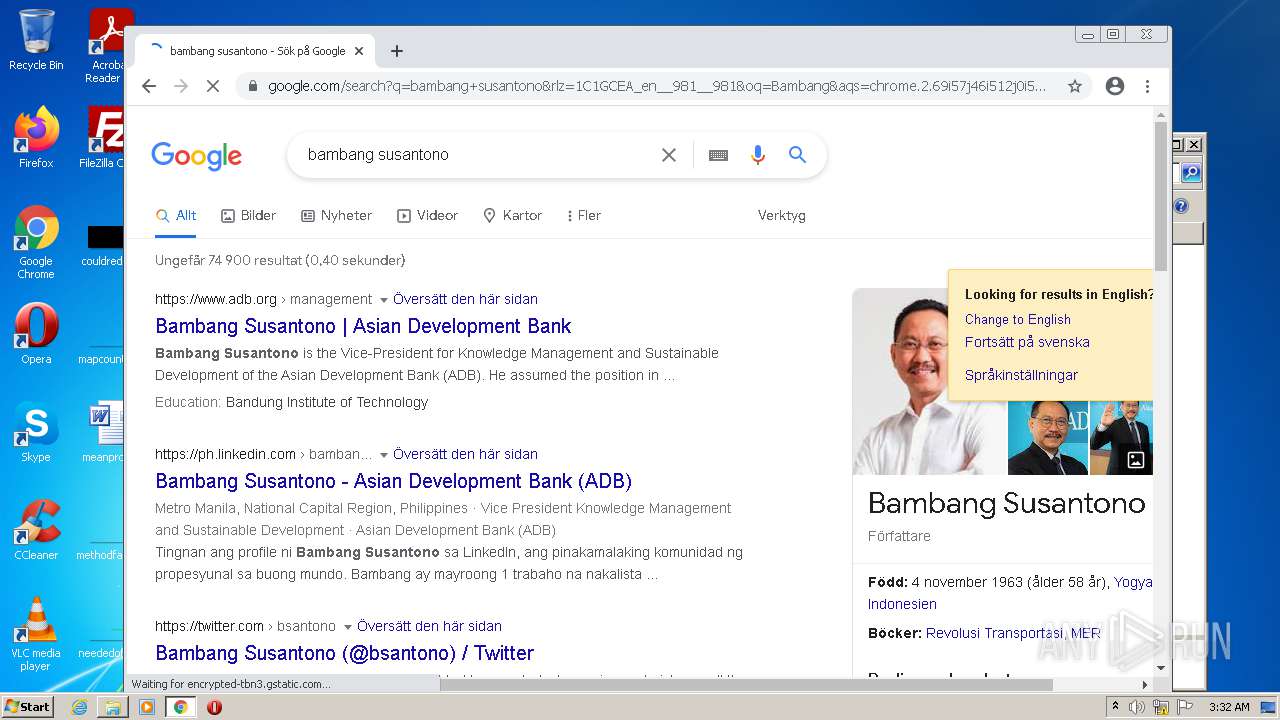Bookmark this page with the star icon

pyautogui.click(x=1075, y=86)
